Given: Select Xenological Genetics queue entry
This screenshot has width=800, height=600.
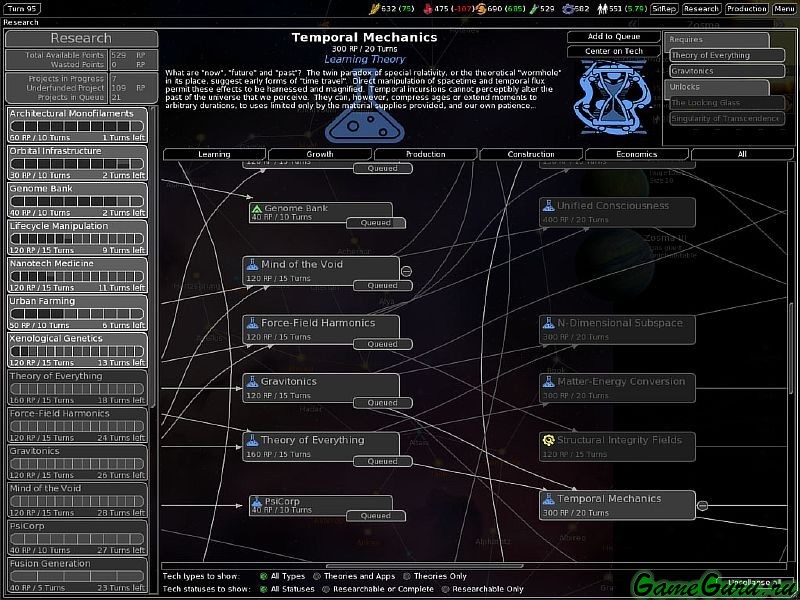Looking at the screenshot, I should 78,350.
